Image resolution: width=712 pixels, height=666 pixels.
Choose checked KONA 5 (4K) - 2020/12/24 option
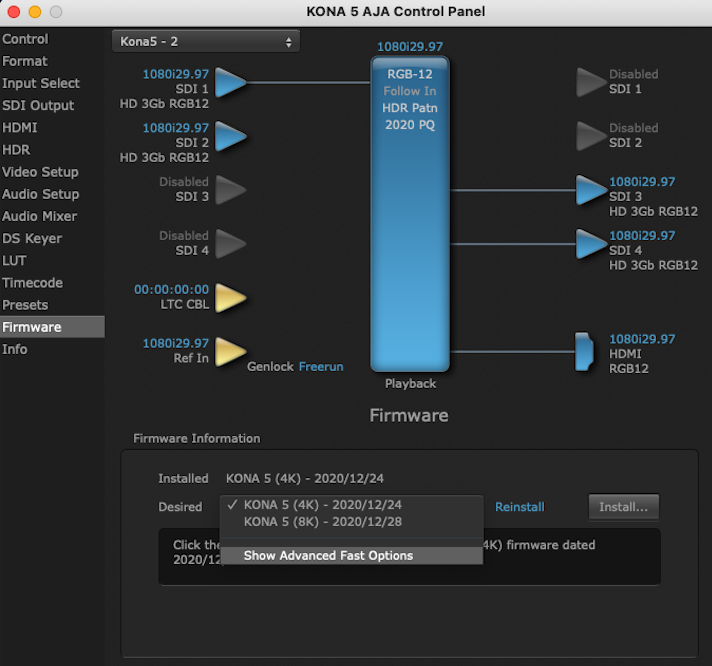tap(322, 505)
